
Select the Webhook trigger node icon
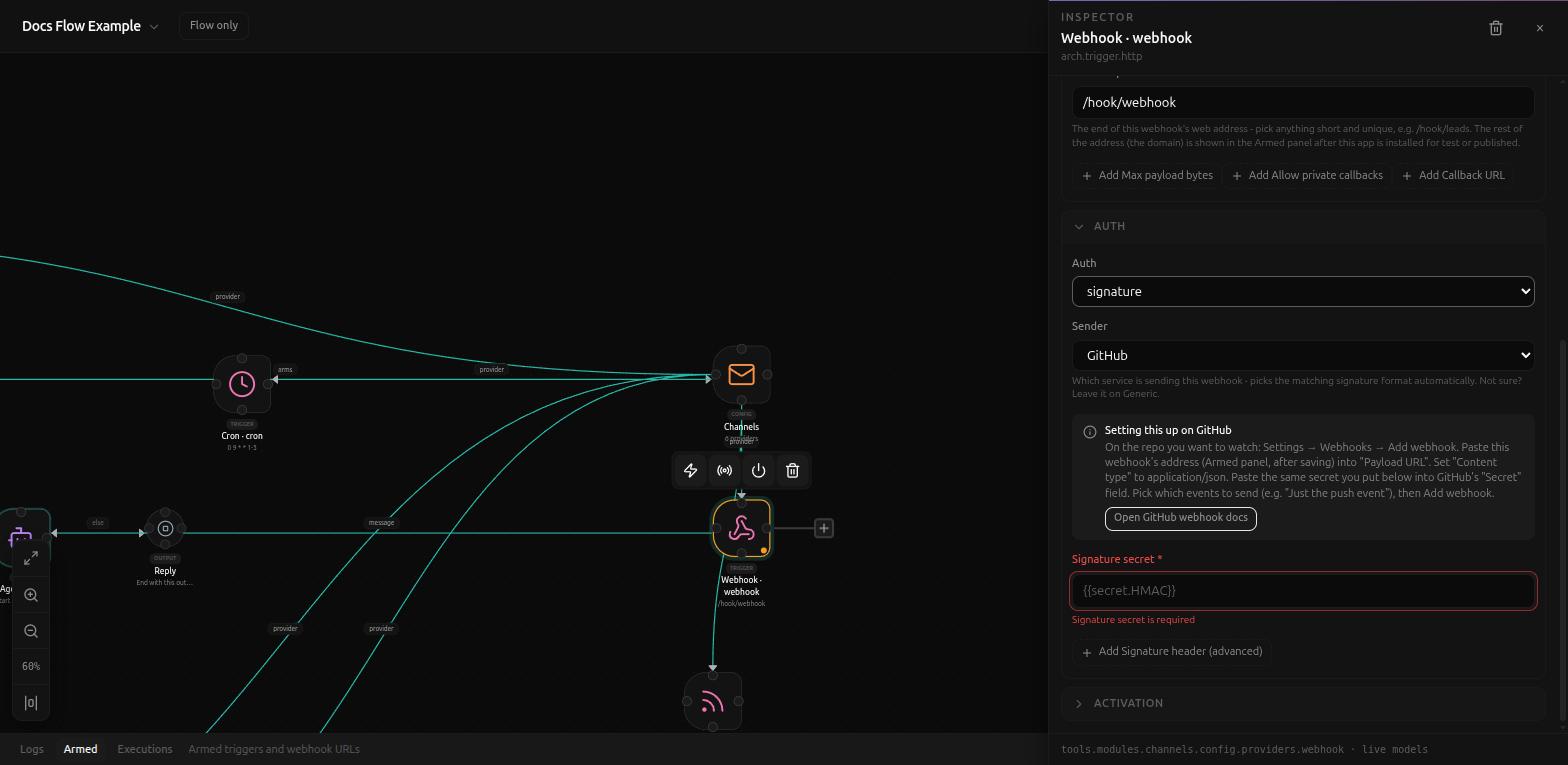click(742, 528)
